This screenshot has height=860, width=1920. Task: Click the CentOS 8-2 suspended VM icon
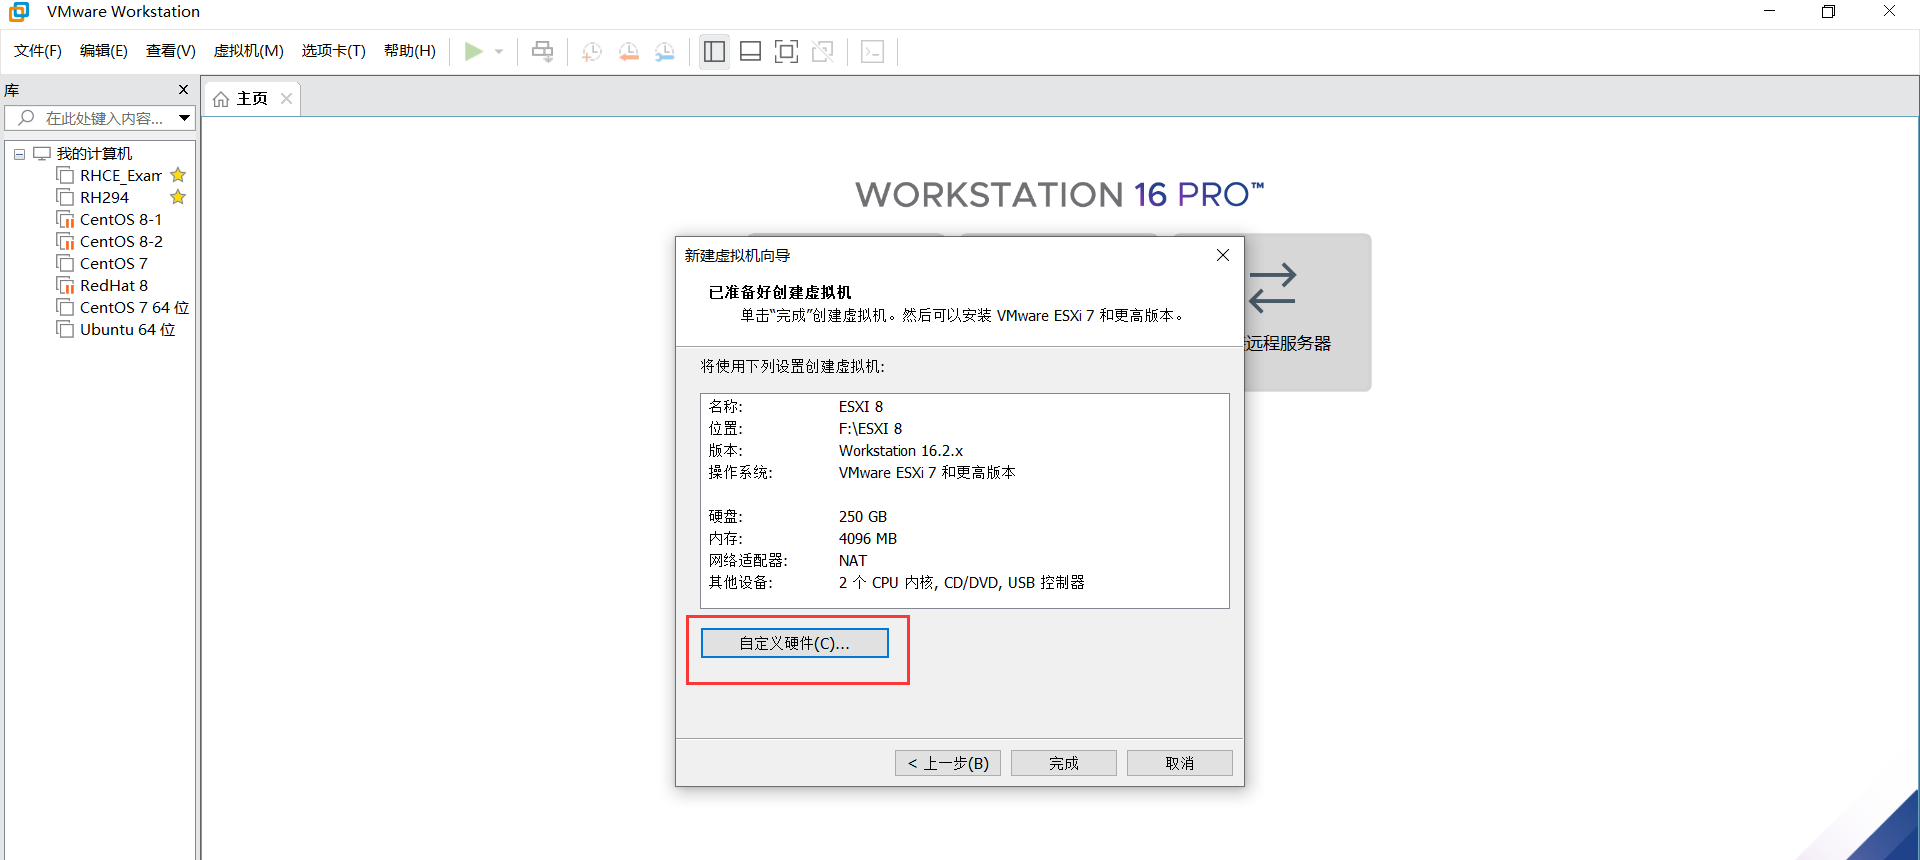click(x=66, y=242)
